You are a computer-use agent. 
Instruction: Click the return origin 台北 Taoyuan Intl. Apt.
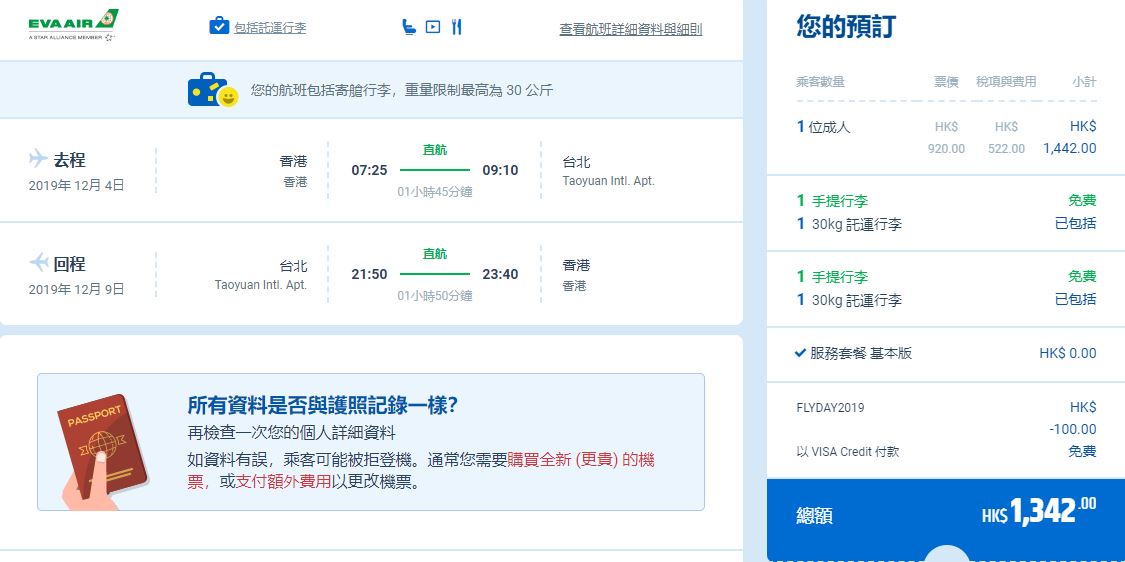[x=260, y=275]
